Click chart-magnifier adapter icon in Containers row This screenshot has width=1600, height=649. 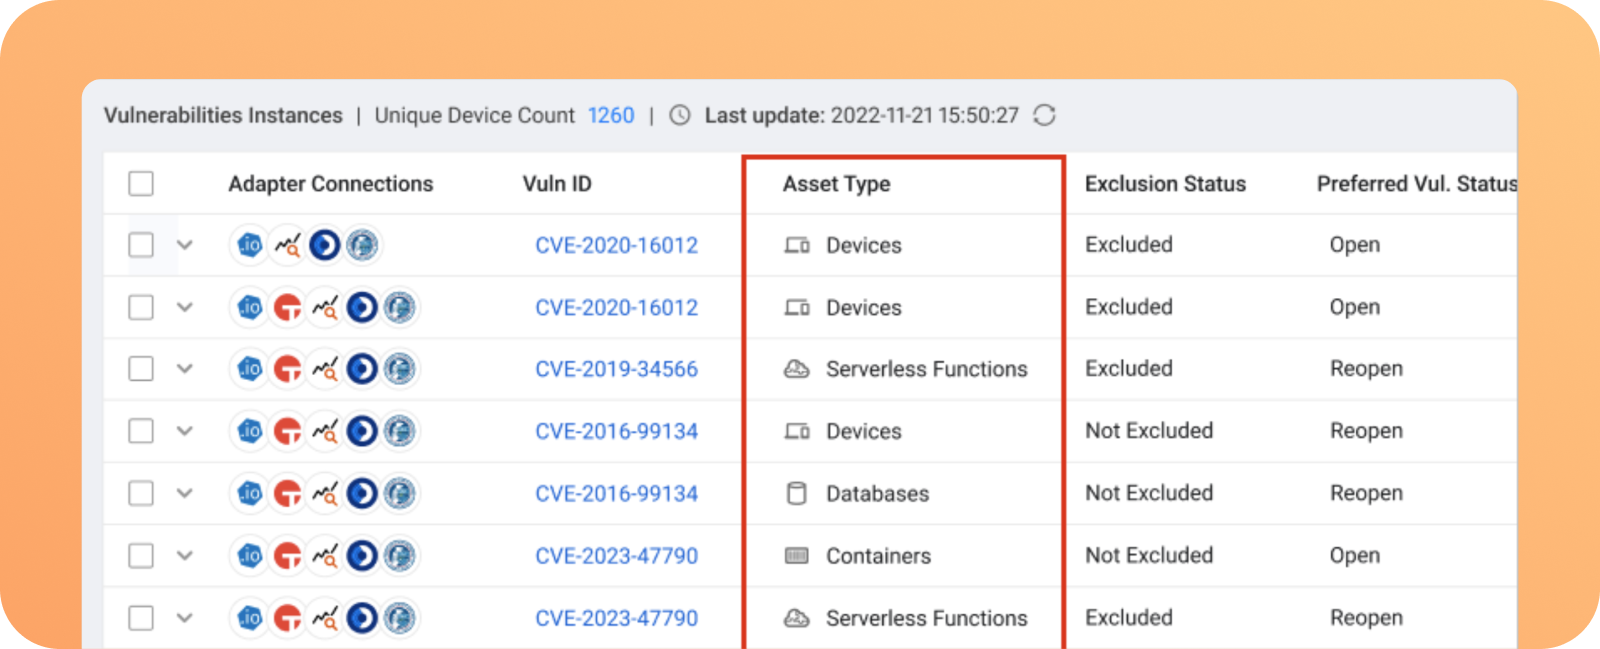[x=325, y=555]
